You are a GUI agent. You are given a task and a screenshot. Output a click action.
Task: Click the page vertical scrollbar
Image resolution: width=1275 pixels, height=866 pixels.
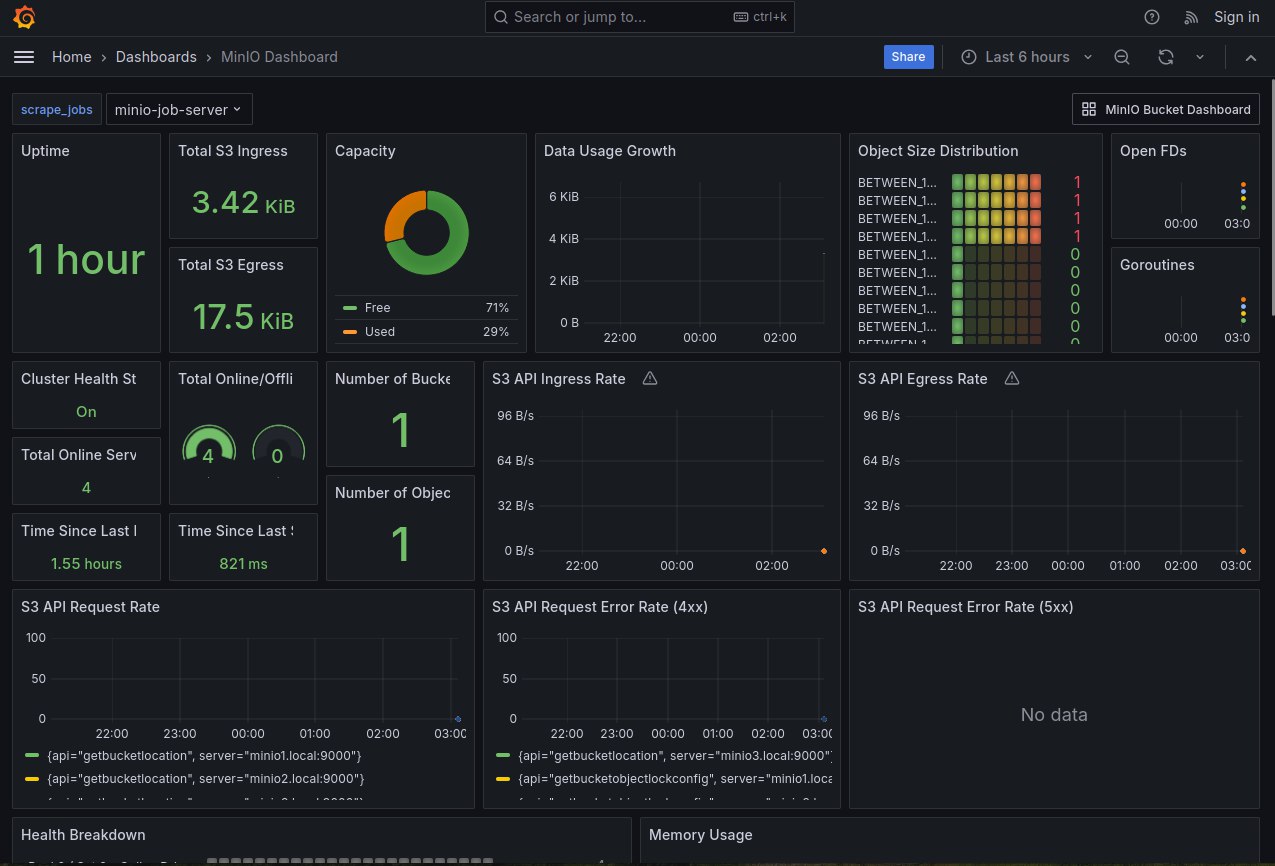click(1271, 200)
